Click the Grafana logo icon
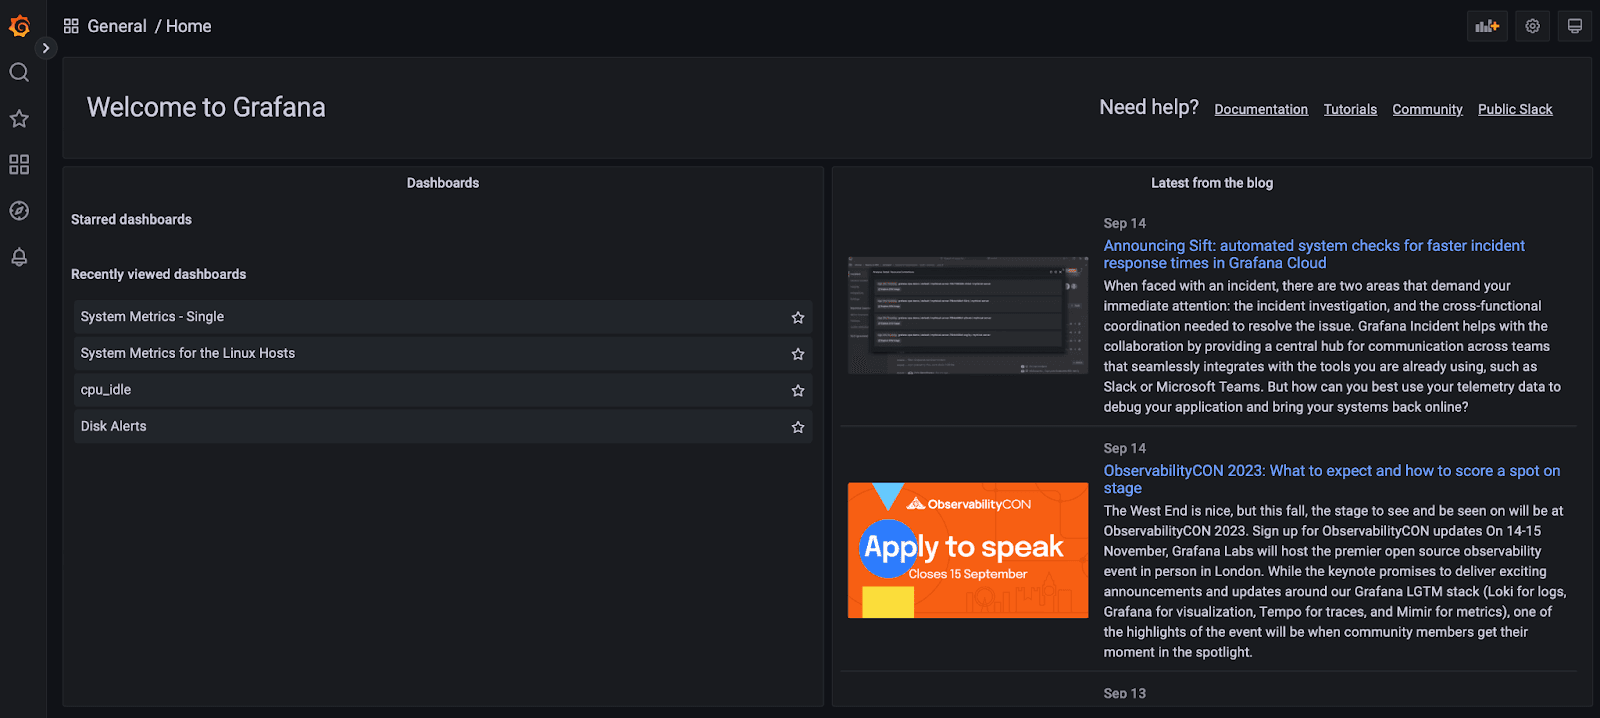The width and height of the screenshot is (1600, 718). [19, 26]
